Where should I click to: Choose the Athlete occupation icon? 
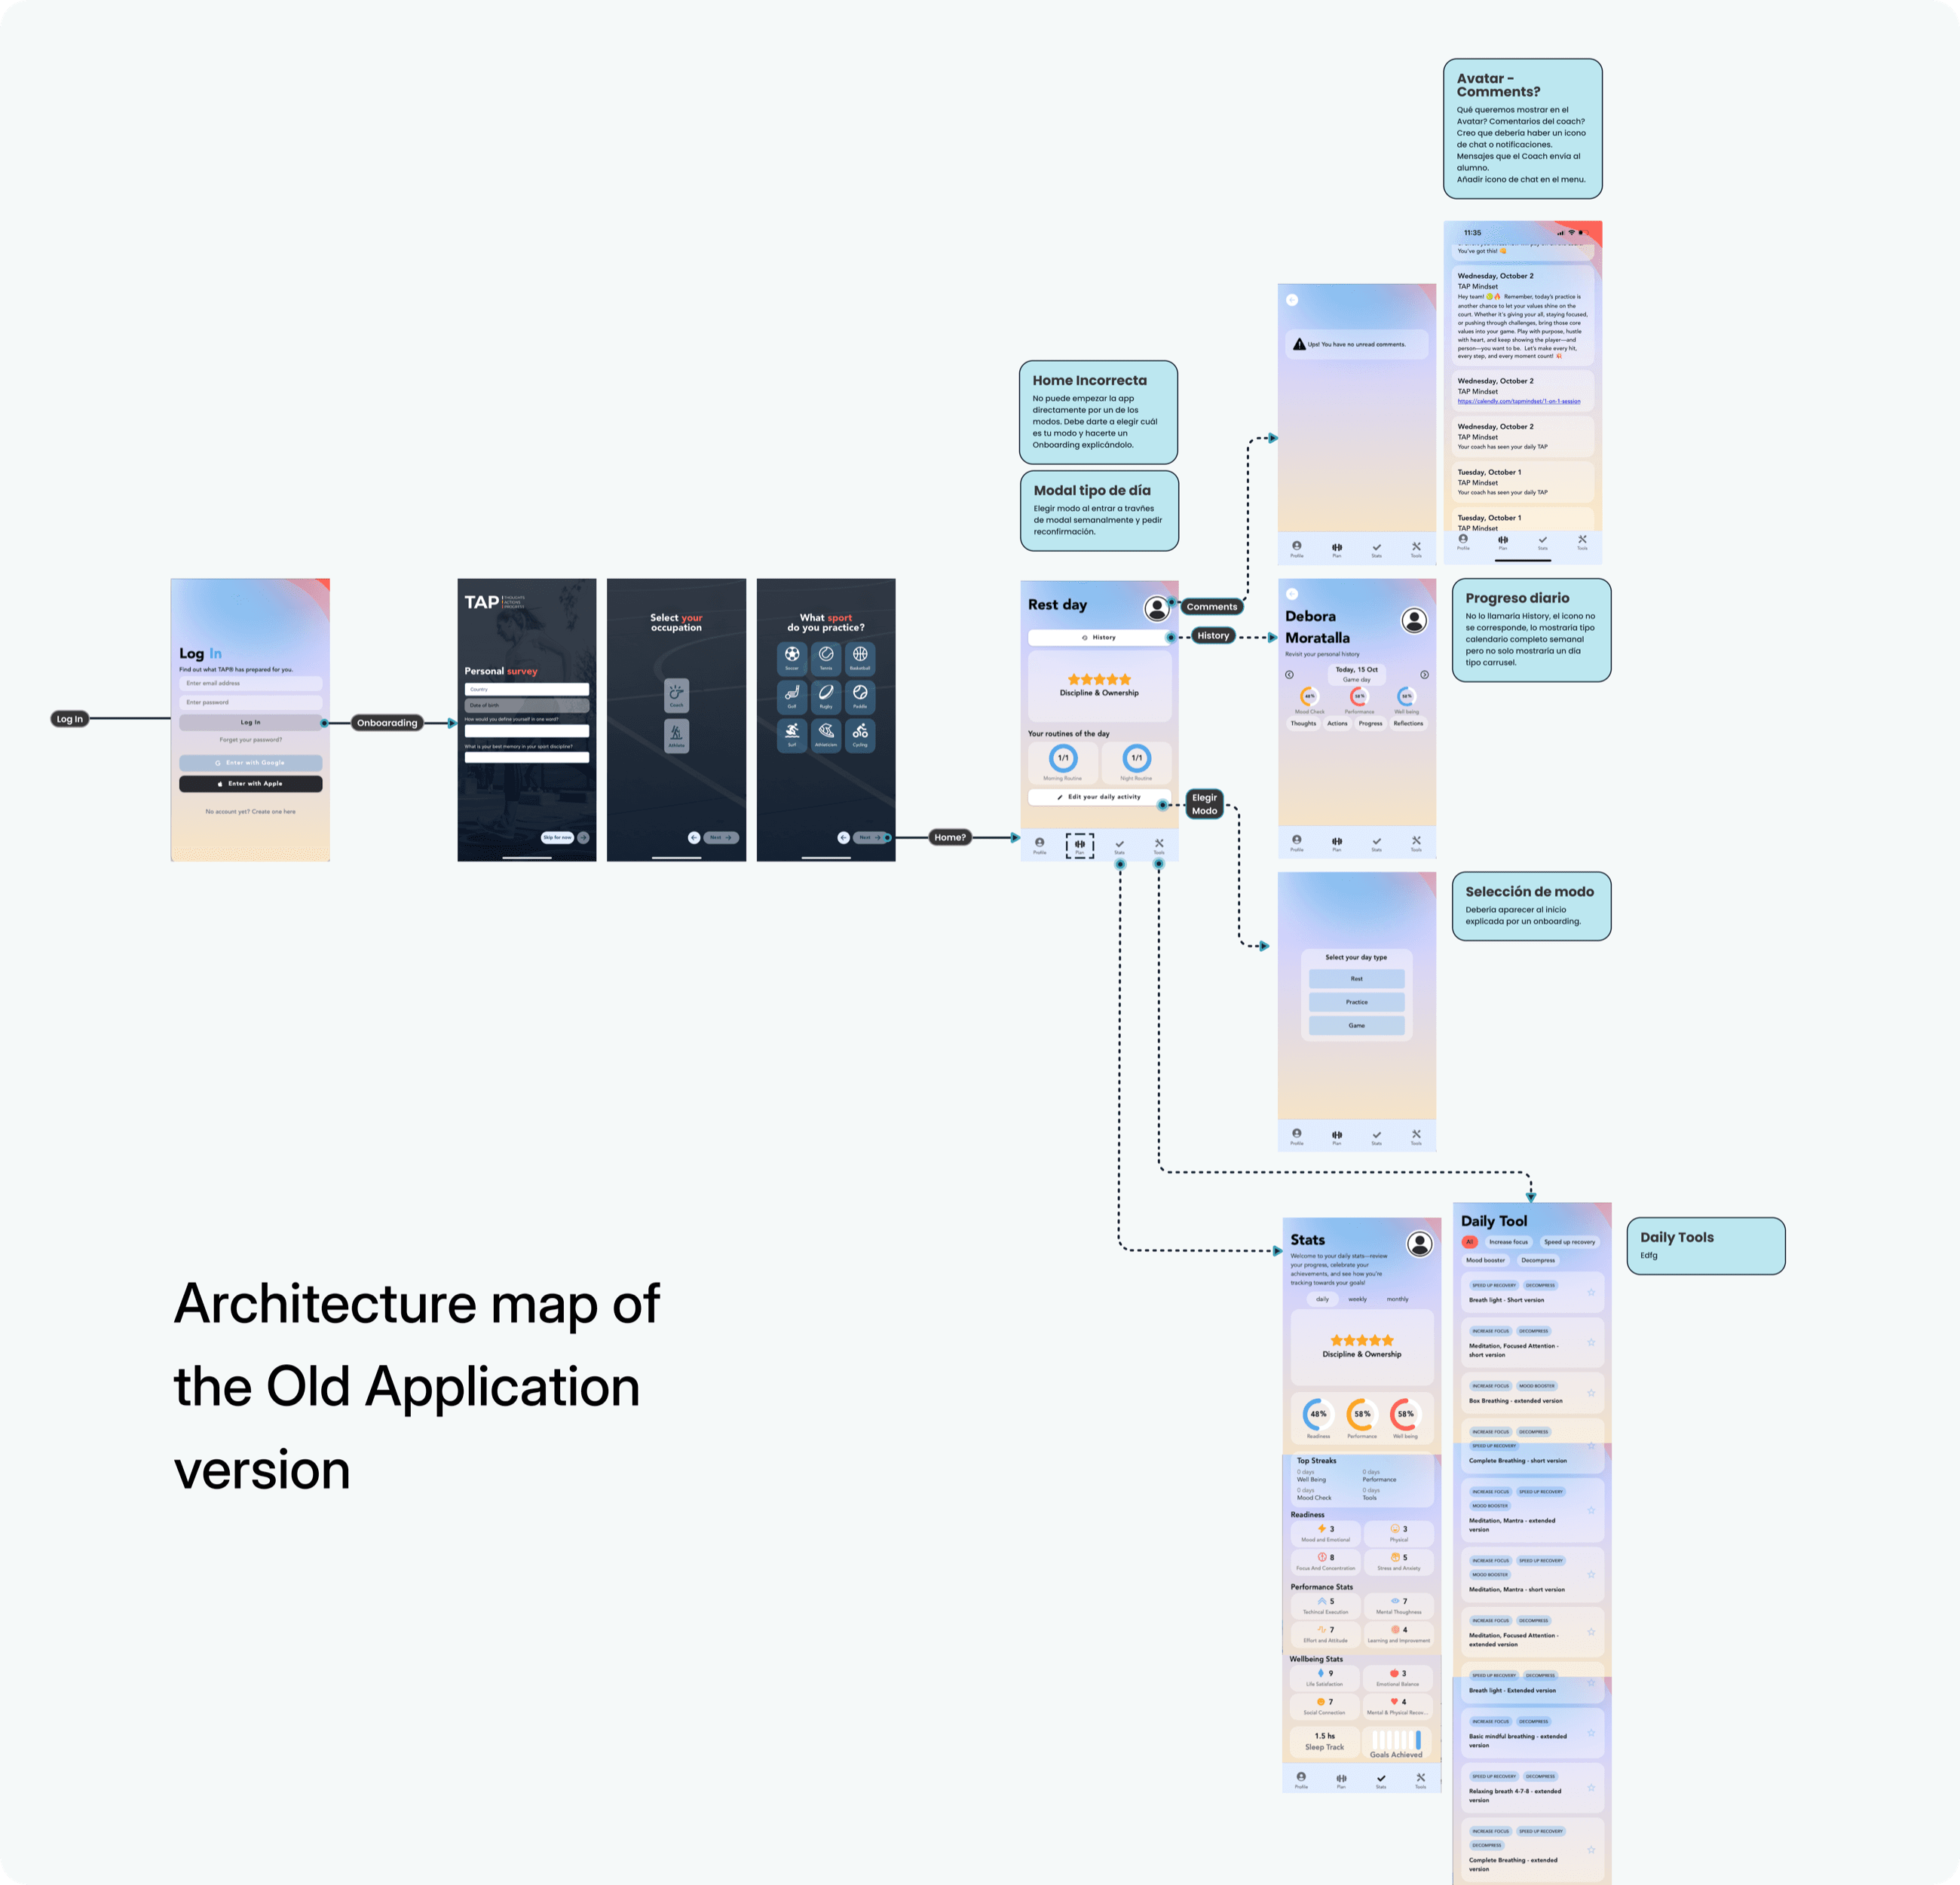tap(677, 735)
